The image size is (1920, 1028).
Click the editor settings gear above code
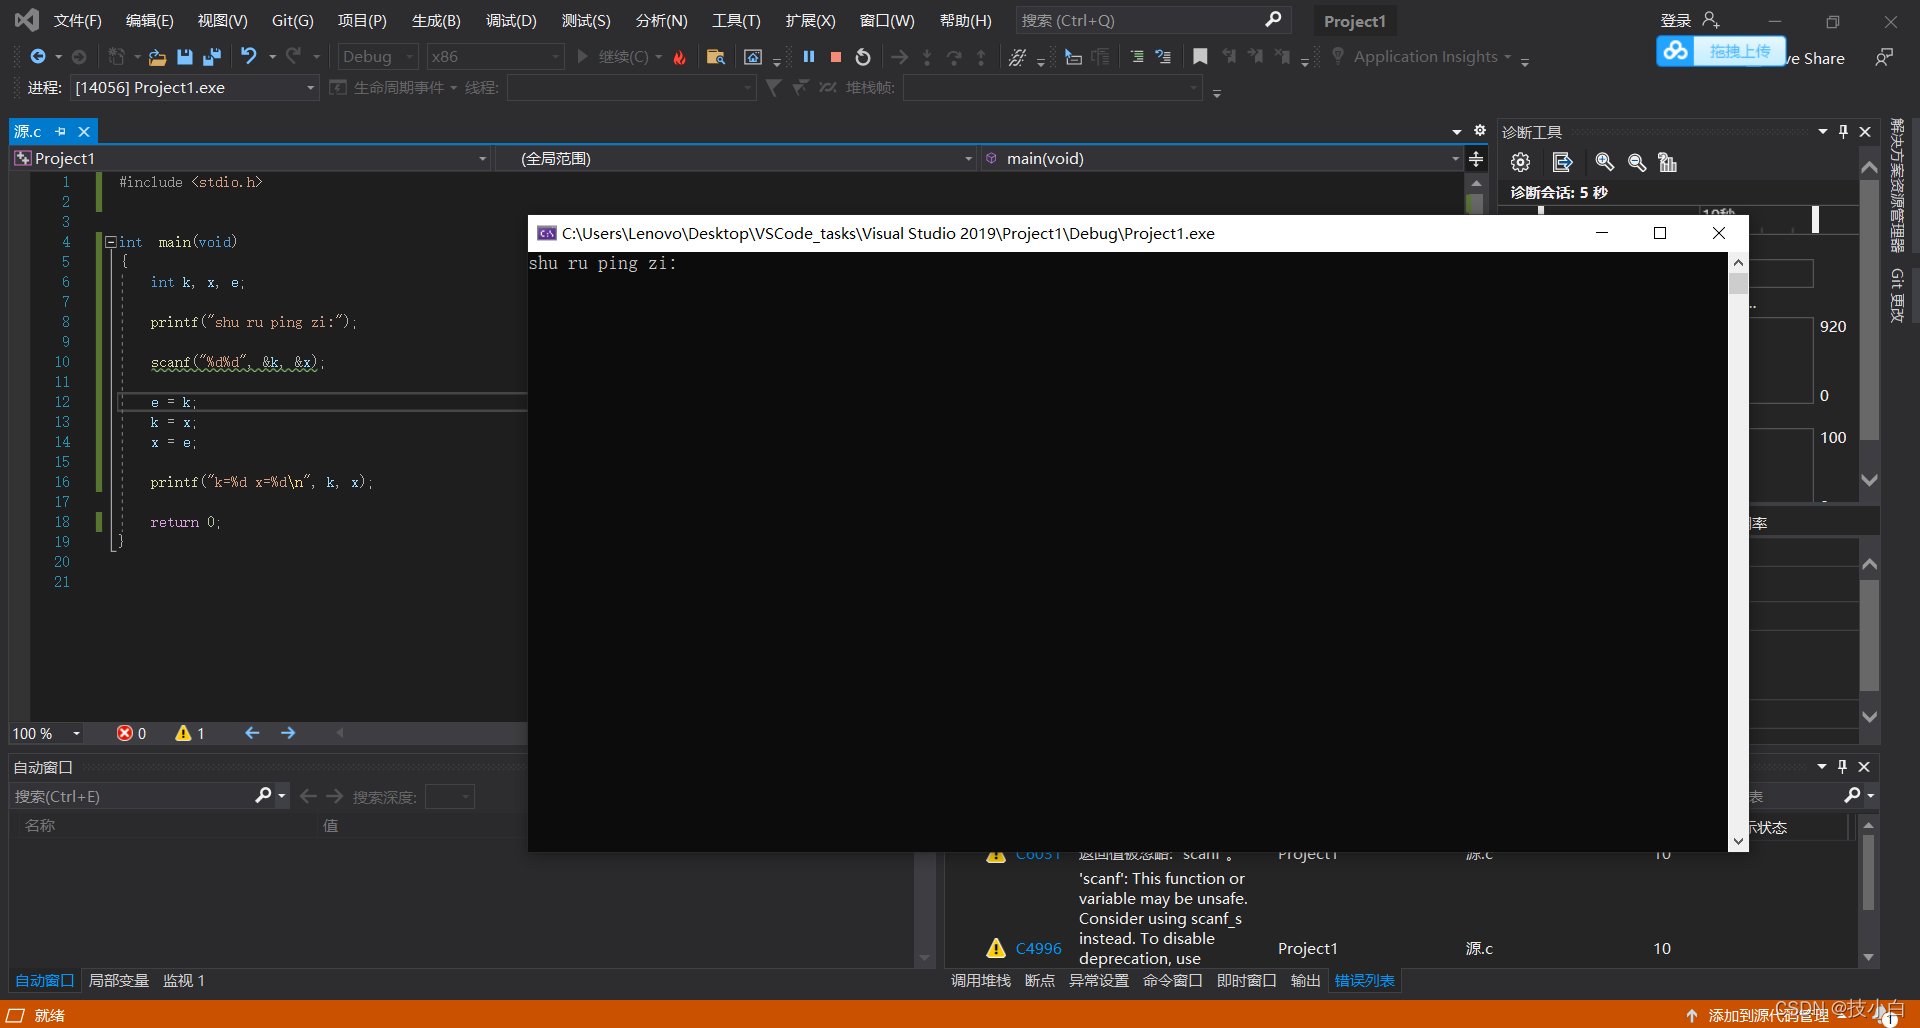coord(1480,131)
